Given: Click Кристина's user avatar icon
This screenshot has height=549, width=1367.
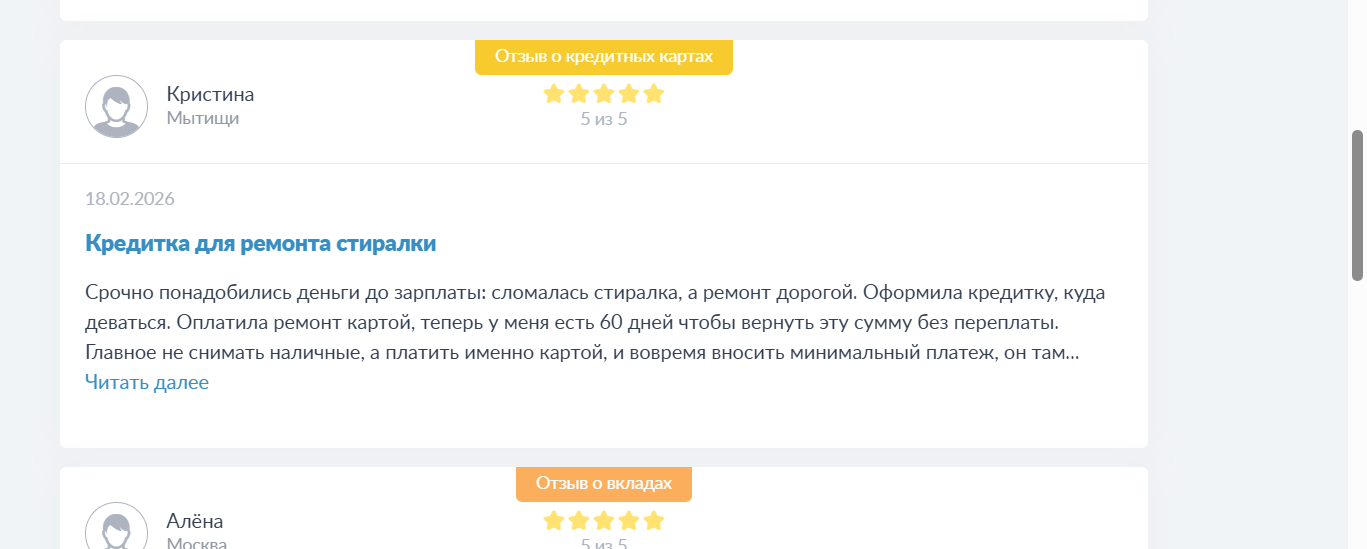Looking at the screenshot, I should [x=117, y=106].
